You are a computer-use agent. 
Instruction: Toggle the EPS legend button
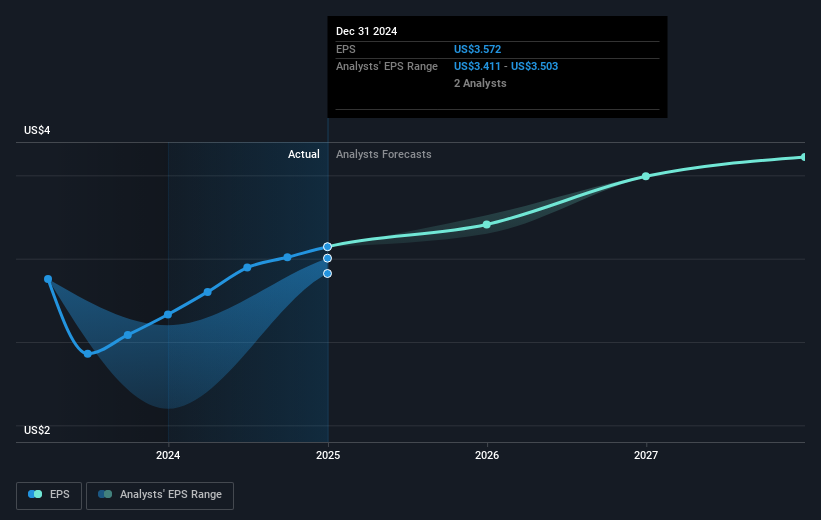pyautogui.click(x=49, y=495)
